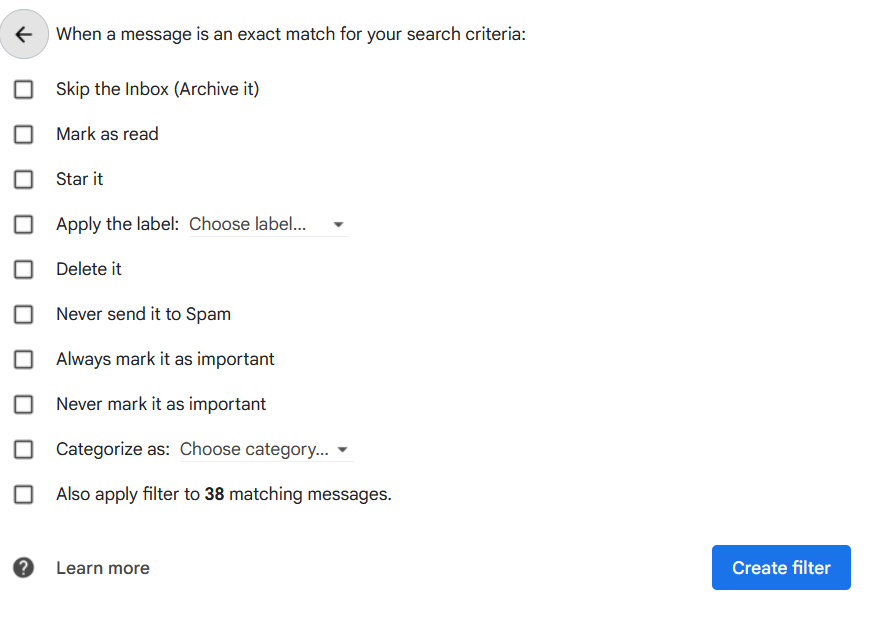Check the Categorize as checkbox
876x618 pixels.
23,449
